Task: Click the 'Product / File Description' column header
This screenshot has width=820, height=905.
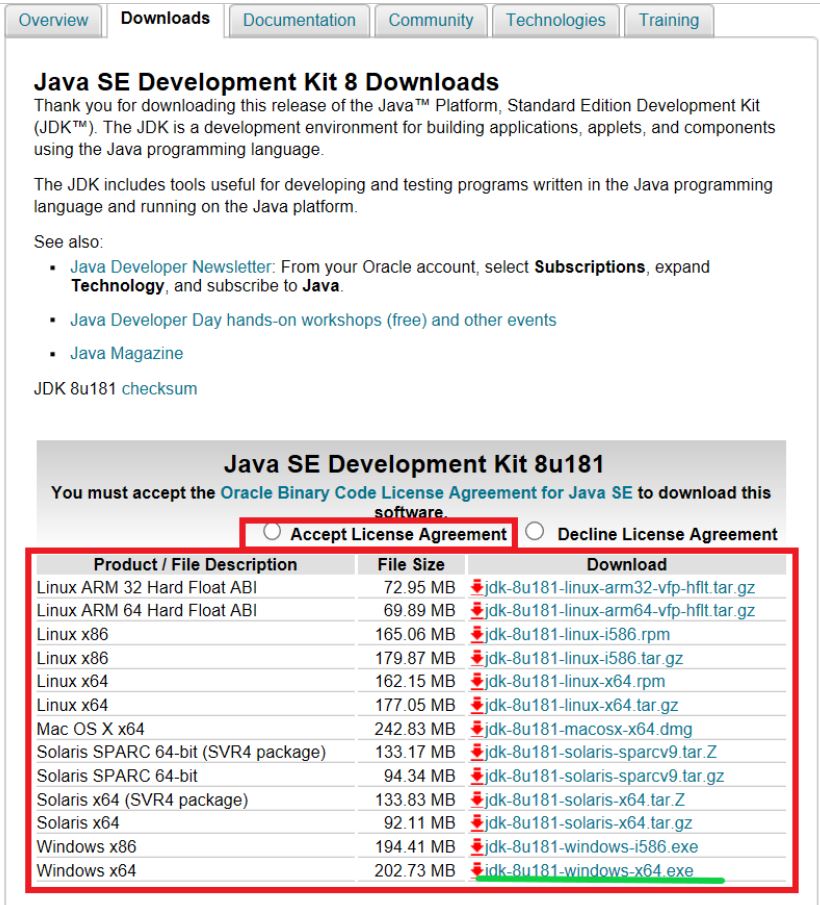Action: (196, 564)
